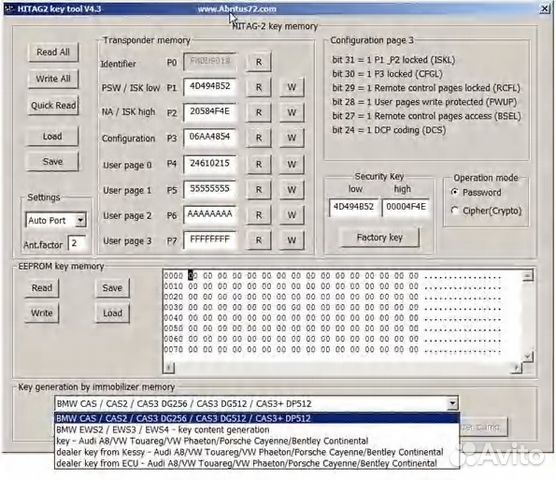
Task: Click P5 field containing 55555555
Action: pyautogui.click(x=210, y=189)
